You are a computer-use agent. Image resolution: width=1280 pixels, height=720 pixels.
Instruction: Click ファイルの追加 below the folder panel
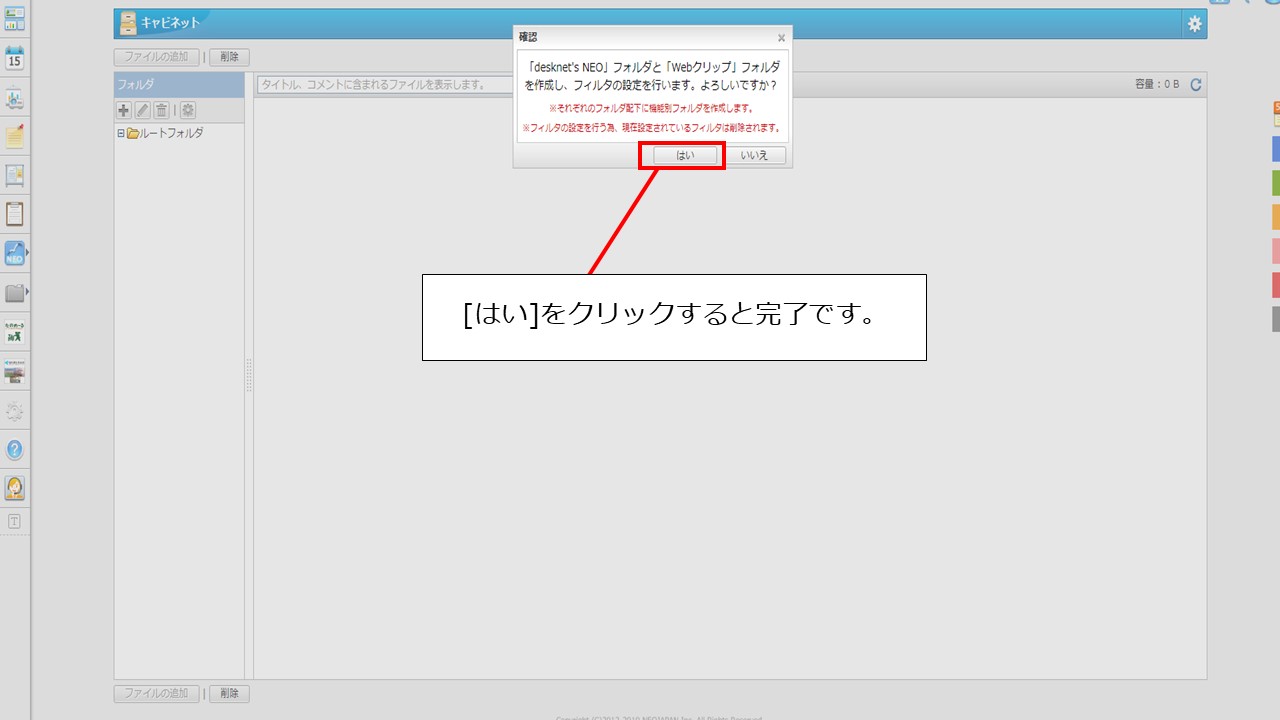point(157,694)
